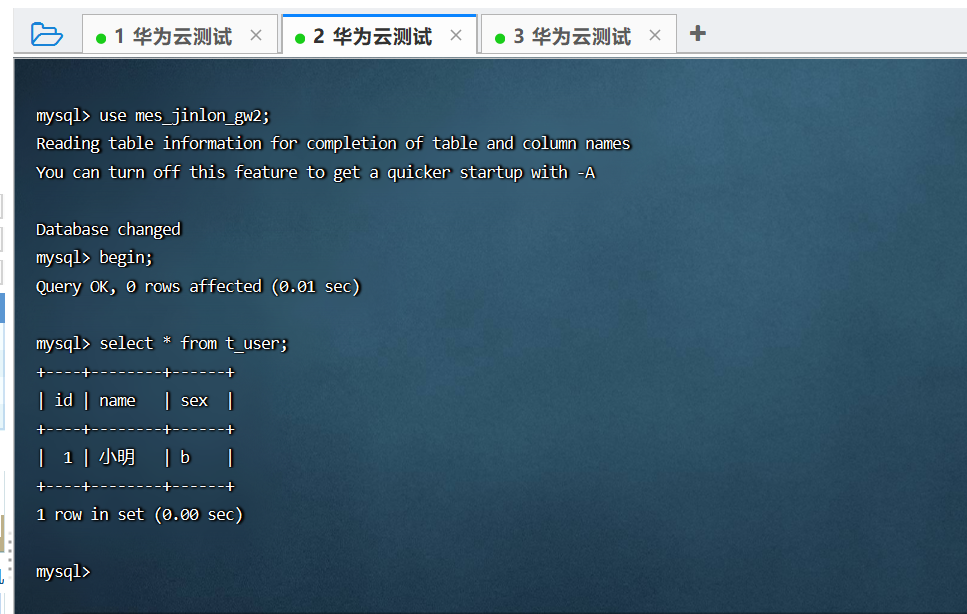Click the 'name' column header
The height and width of the screenshot is (614, 967).
coord(117,400)
